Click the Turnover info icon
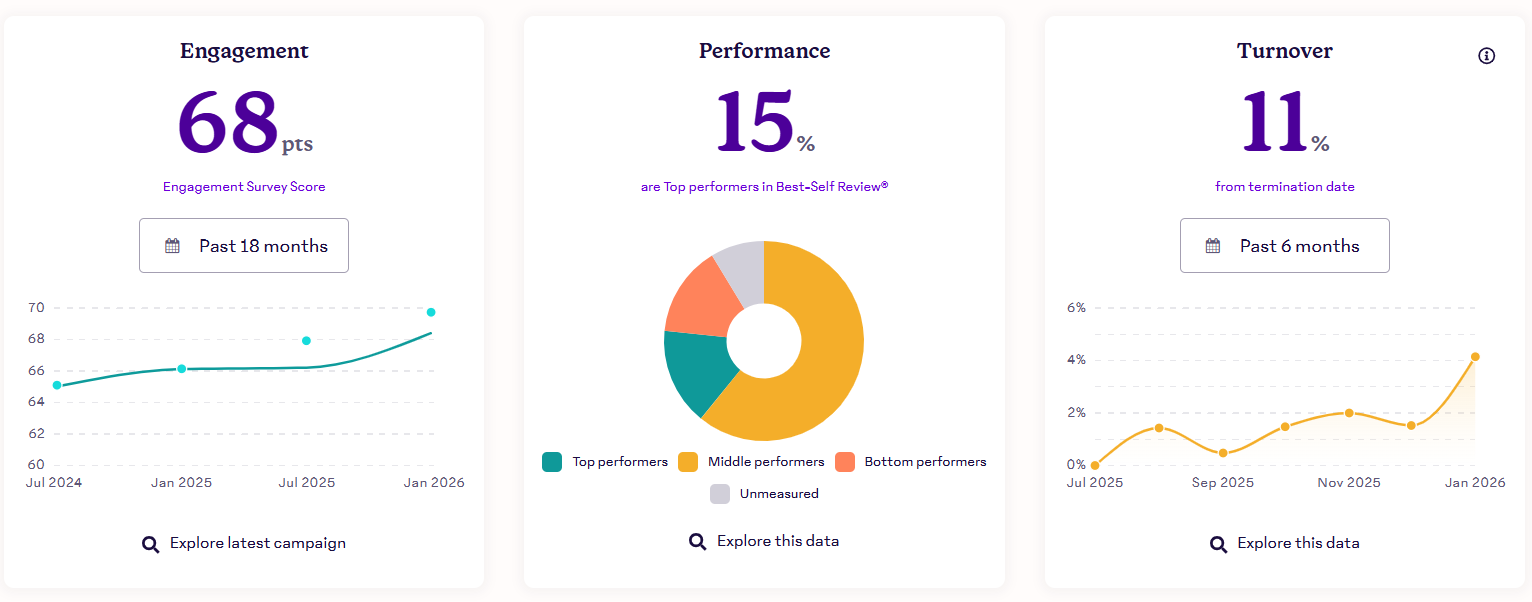1532x602 pixels. (x=1486, y=56)
